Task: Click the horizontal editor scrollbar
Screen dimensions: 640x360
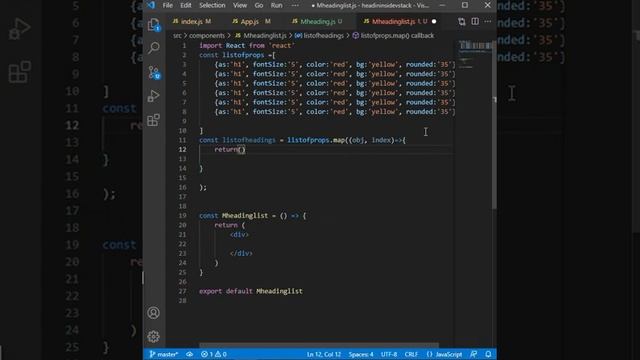Action: 319,345
